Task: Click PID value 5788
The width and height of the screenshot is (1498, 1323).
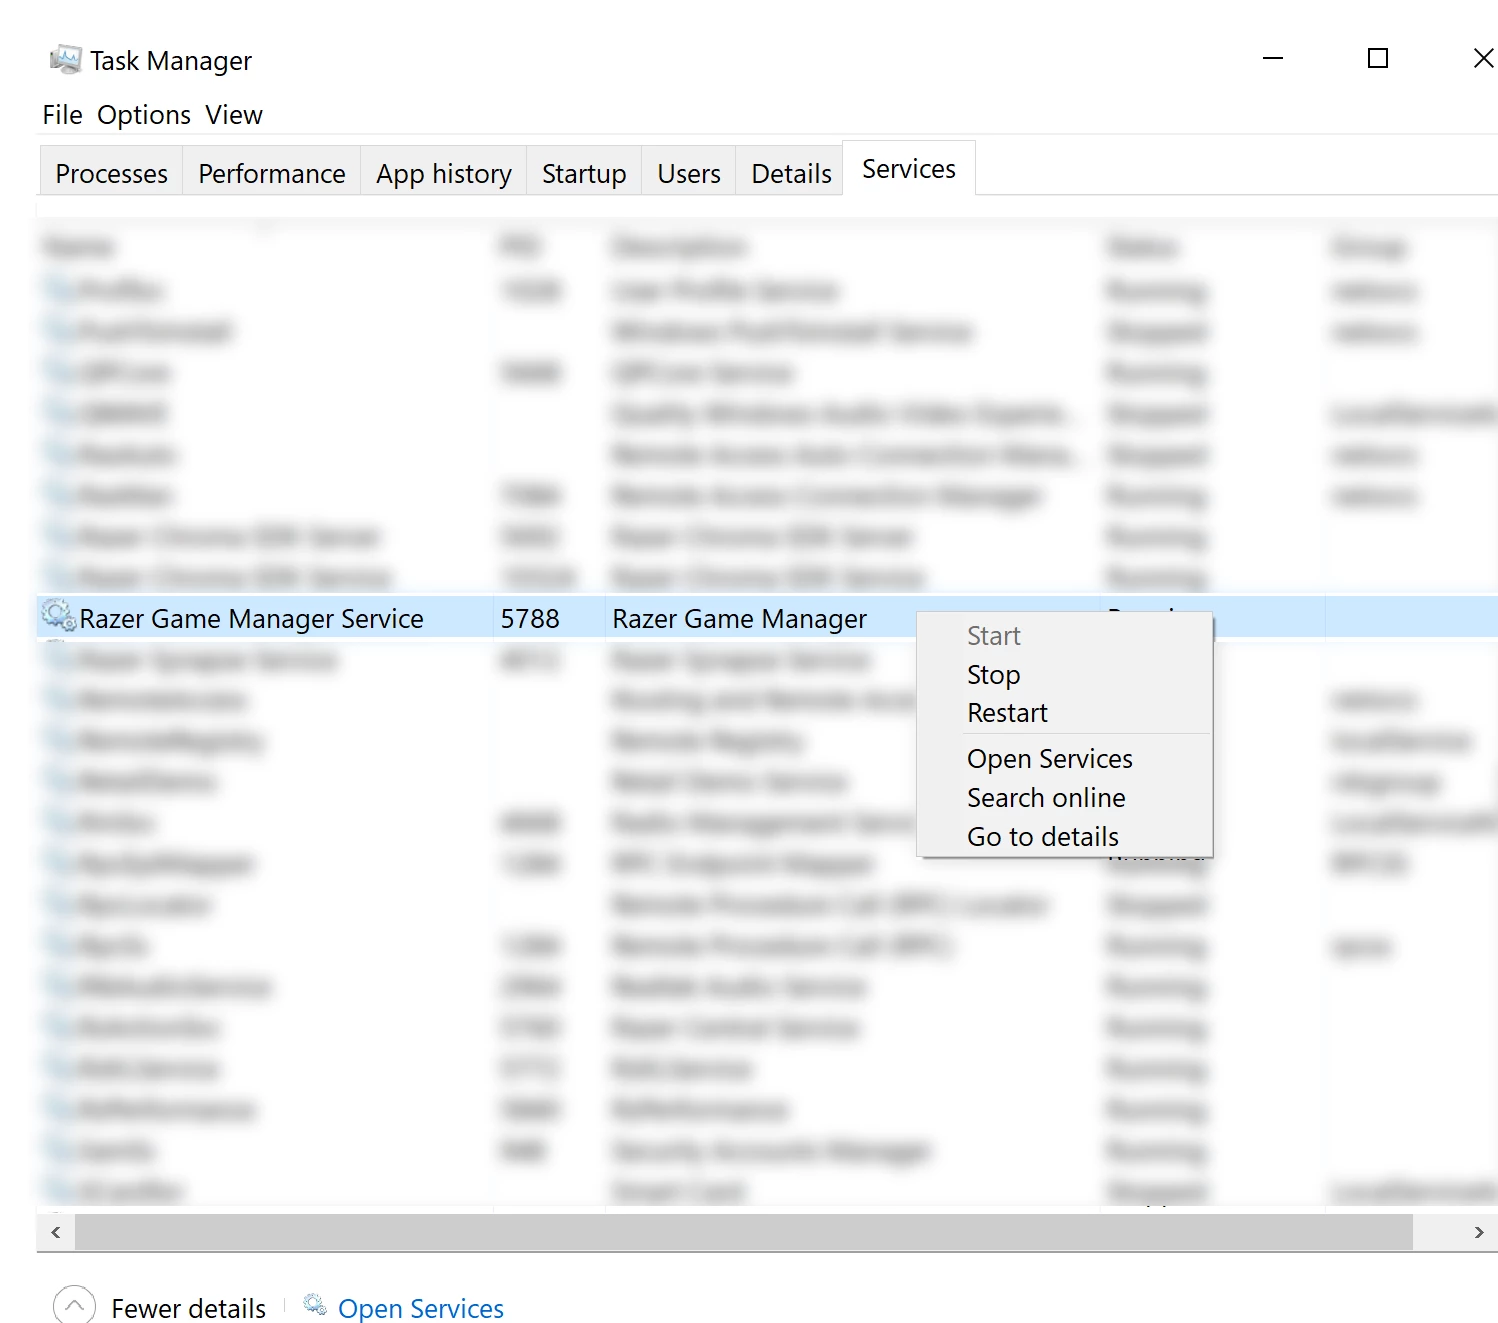Action: [530, 619]
